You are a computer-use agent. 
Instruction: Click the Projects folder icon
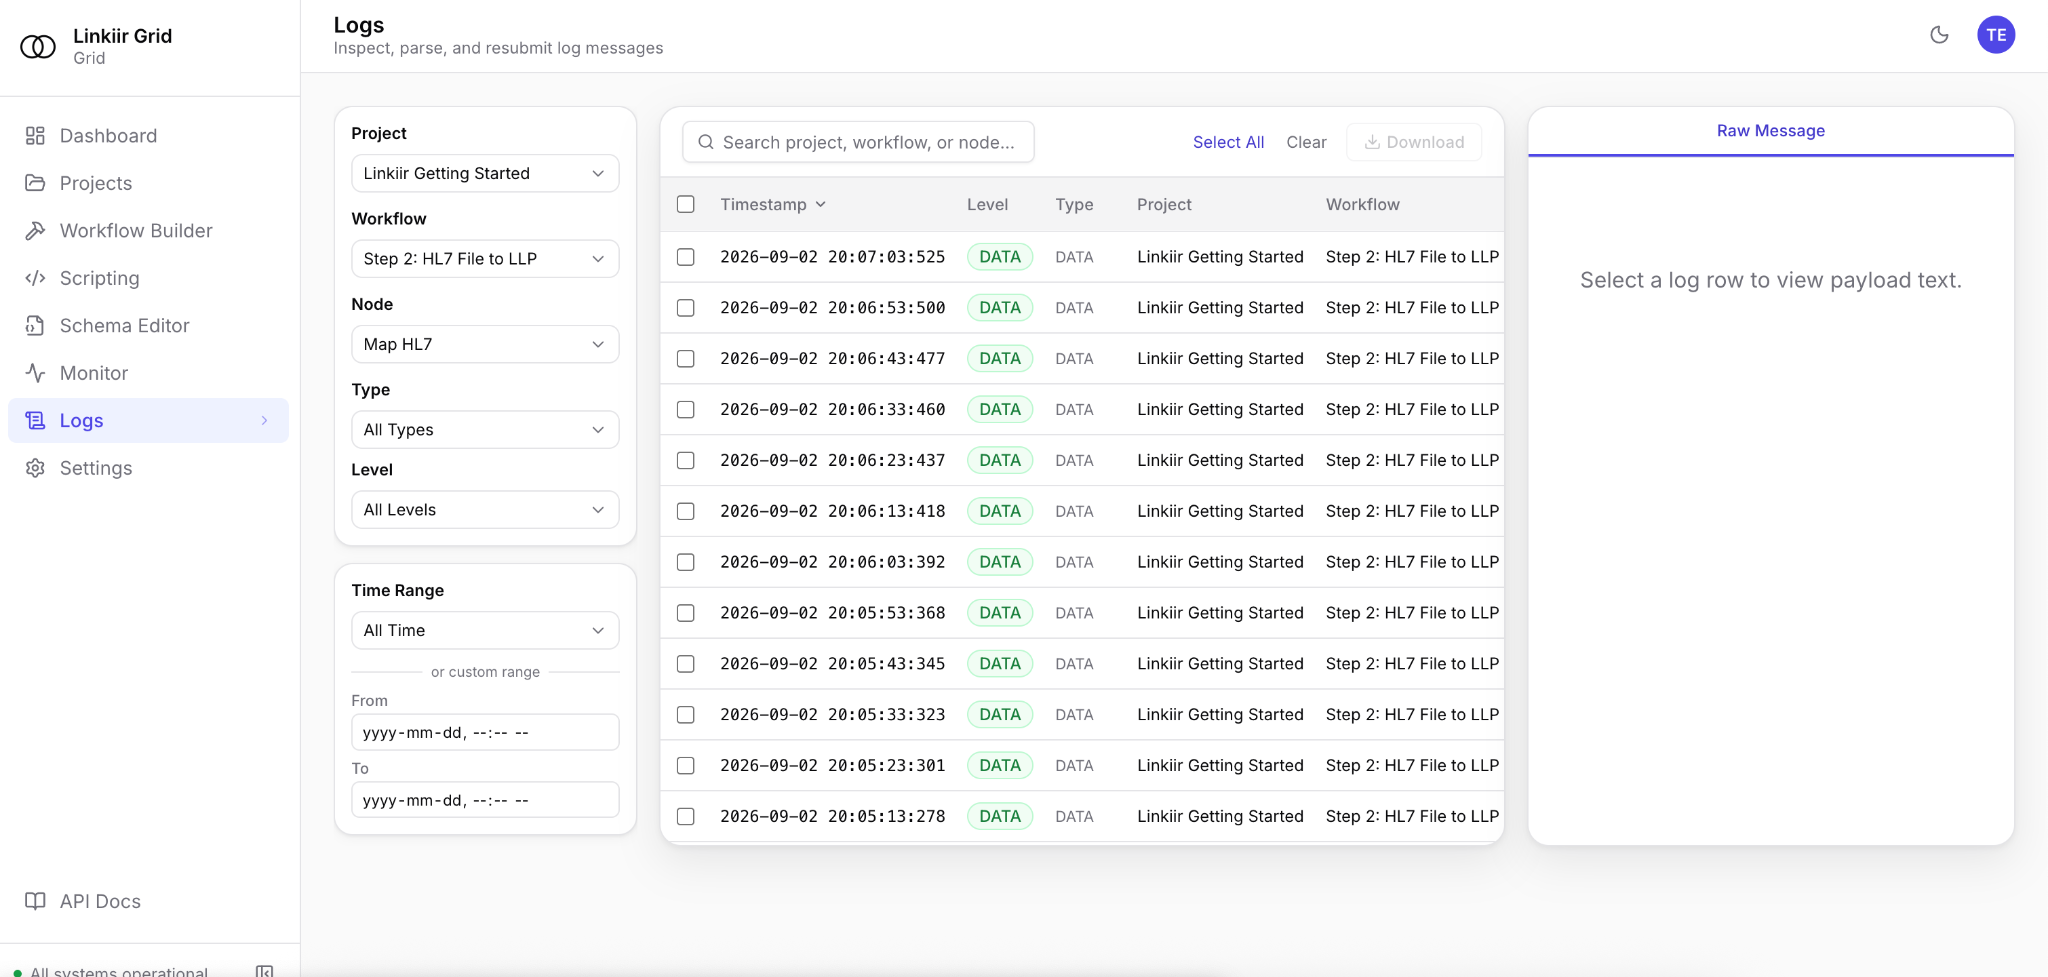(x=35, y=183)
